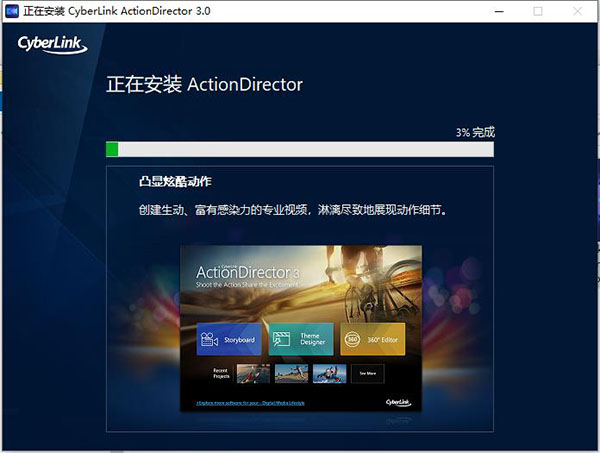Click the small CyberLink logo in preview image
The height and width of the screenshot is (453, 600).
click(398, 402)
